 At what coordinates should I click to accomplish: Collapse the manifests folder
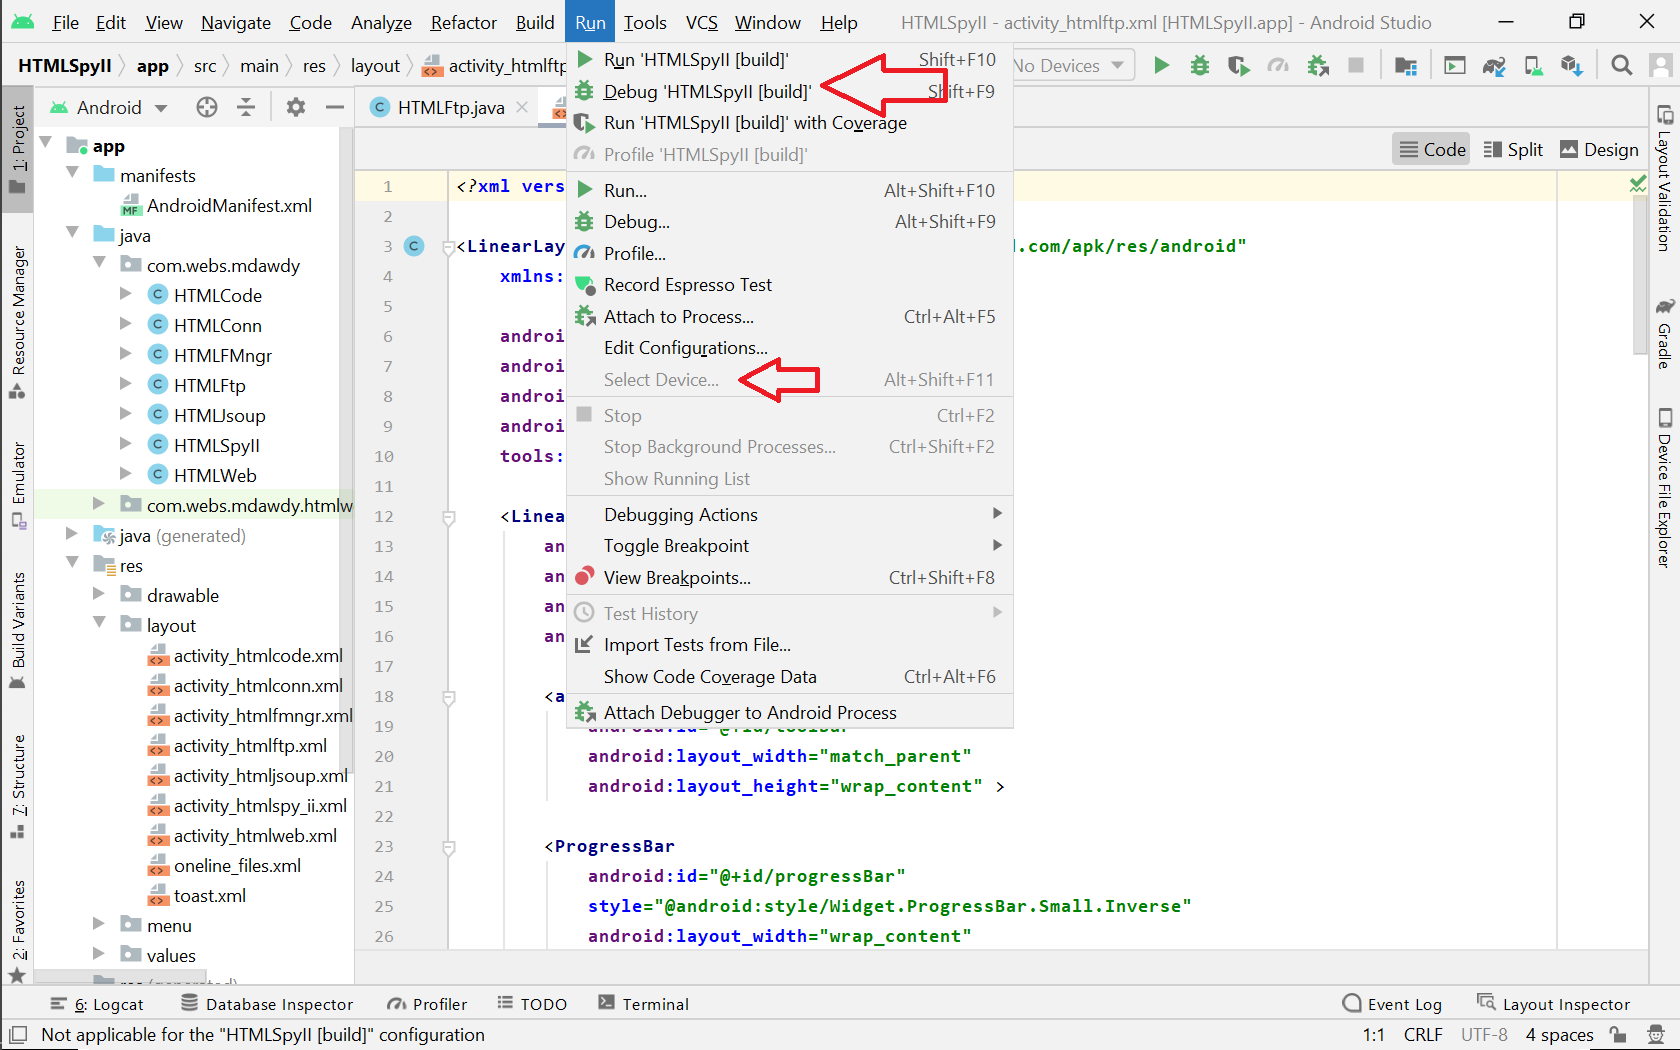point(72,173)
